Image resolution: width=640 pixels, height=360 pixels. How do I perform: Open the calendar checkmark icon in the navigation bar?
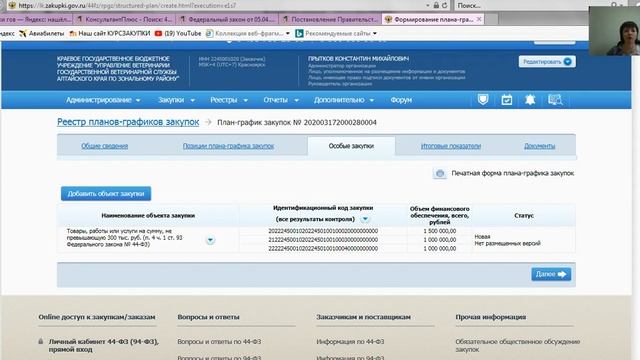coord(507,100)
